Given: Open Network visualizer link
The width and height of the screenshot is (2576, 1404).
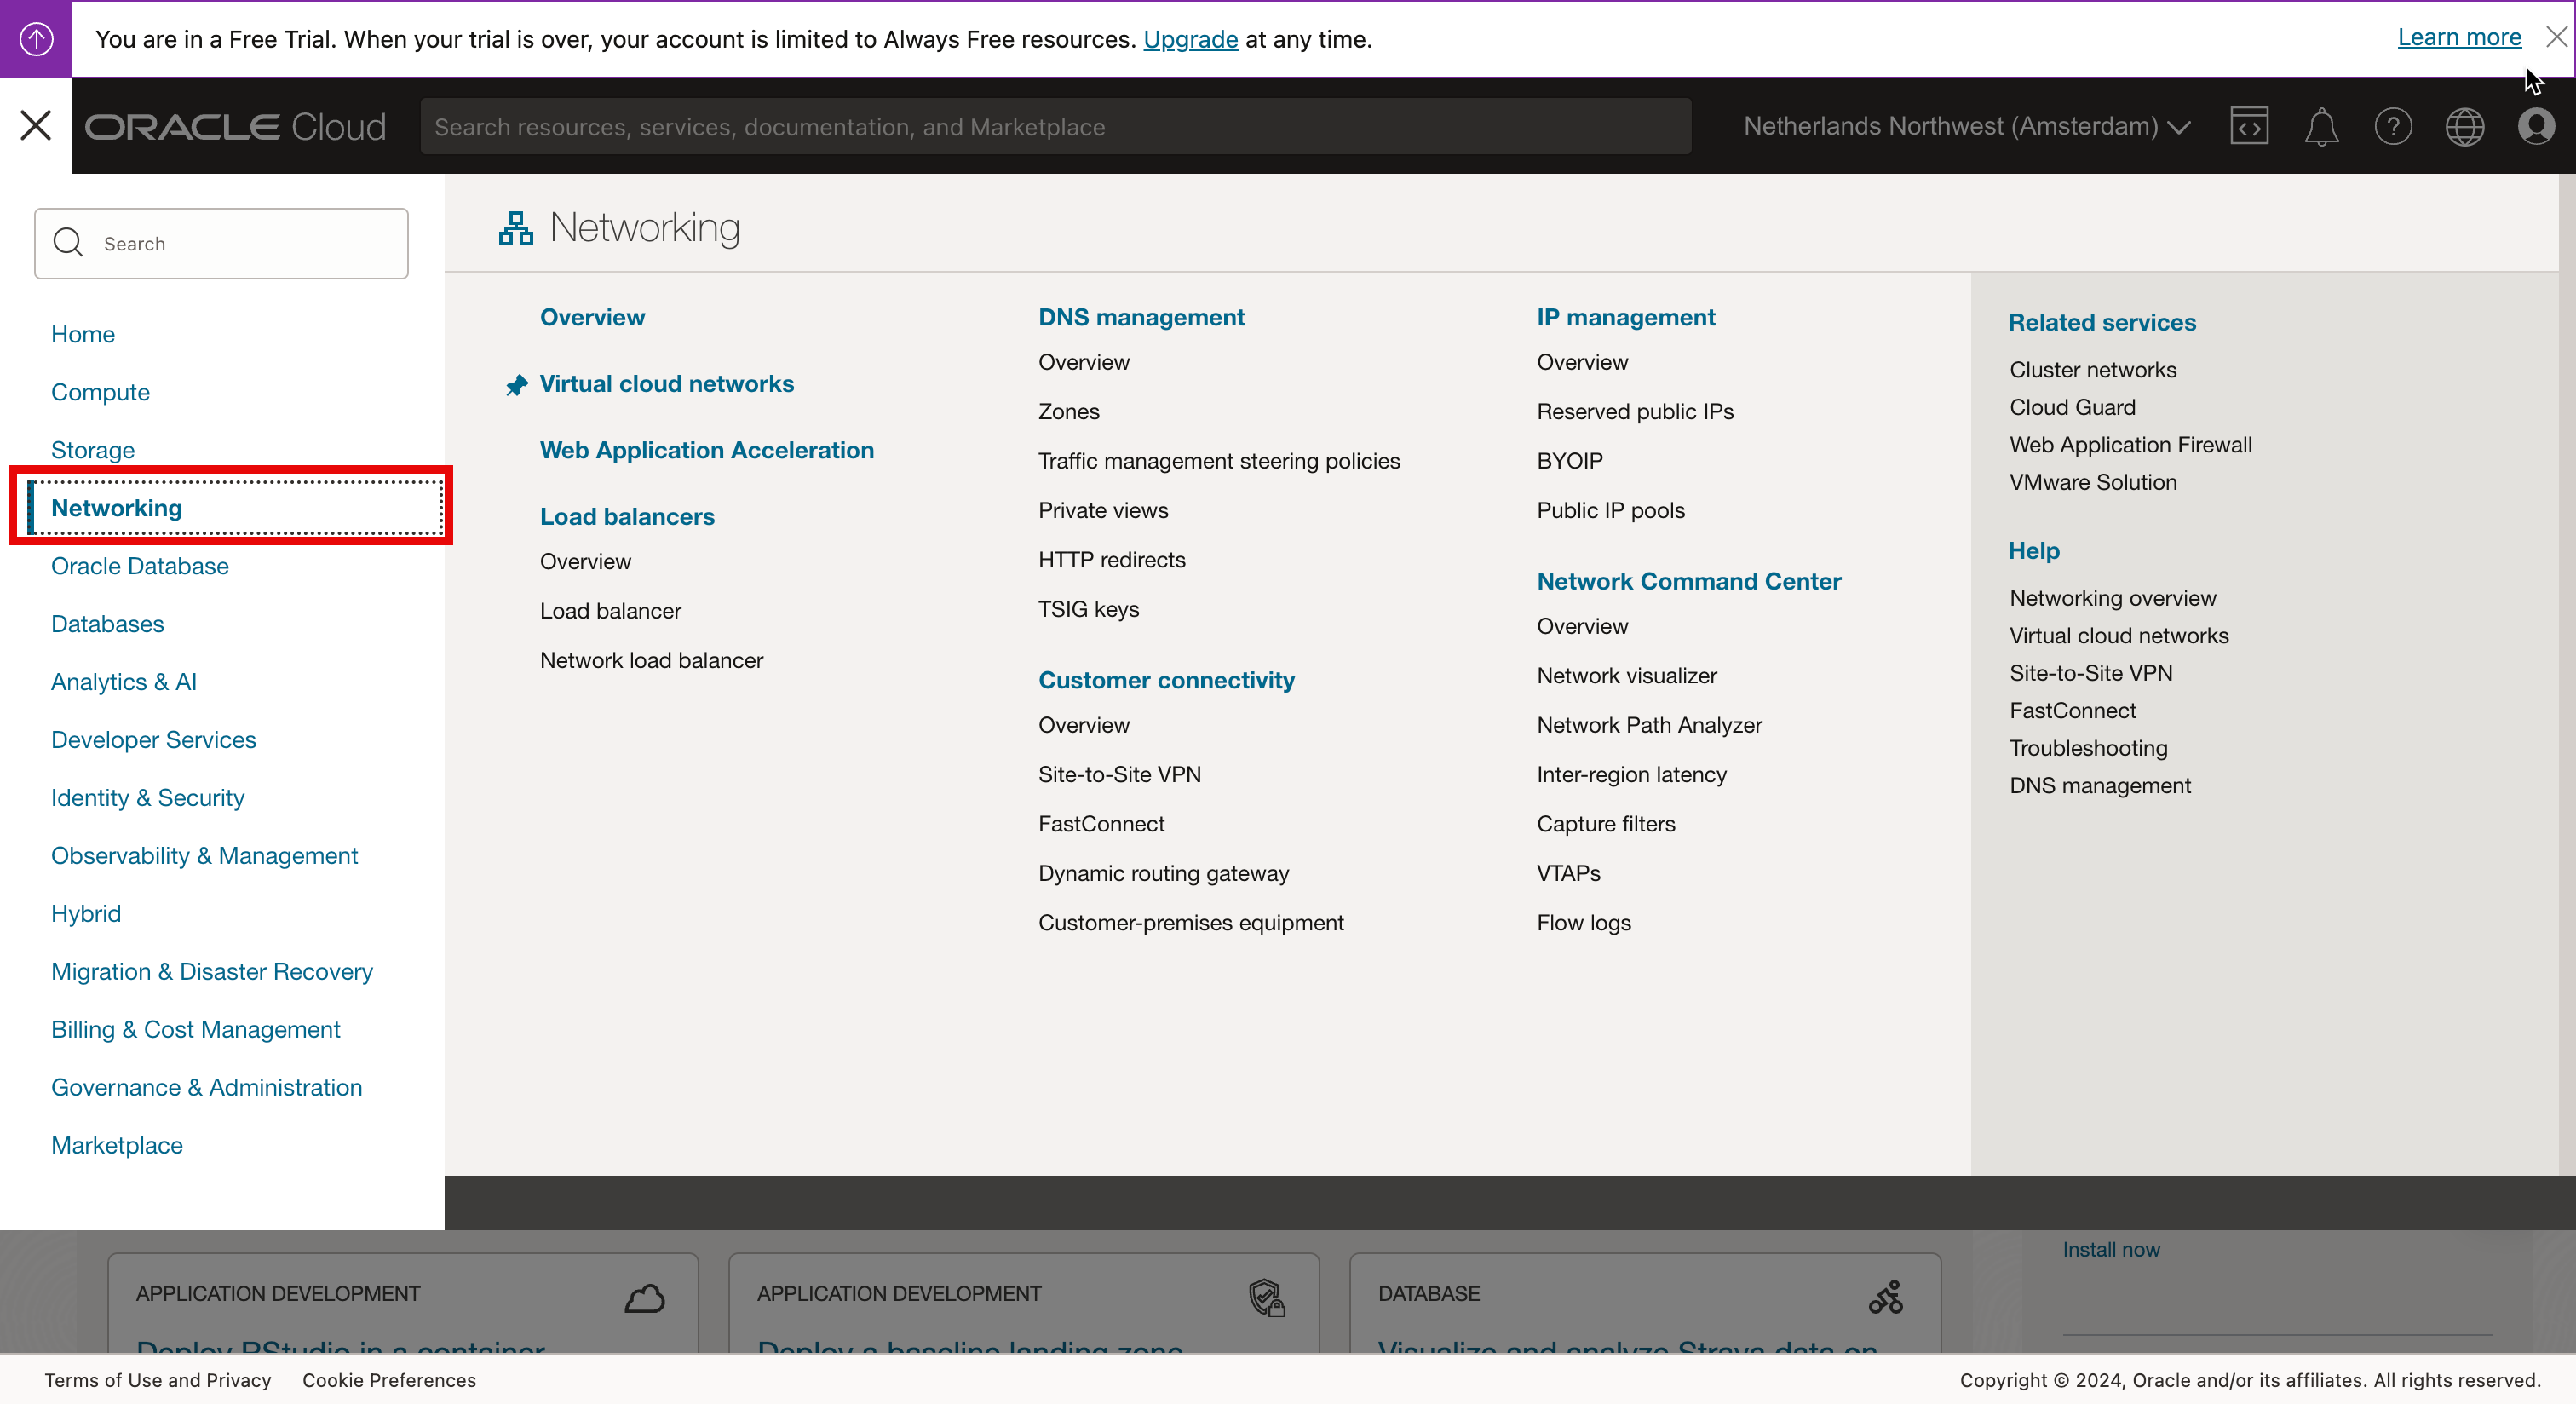Looking at the screenshot, I should [x=1626, y=676].
